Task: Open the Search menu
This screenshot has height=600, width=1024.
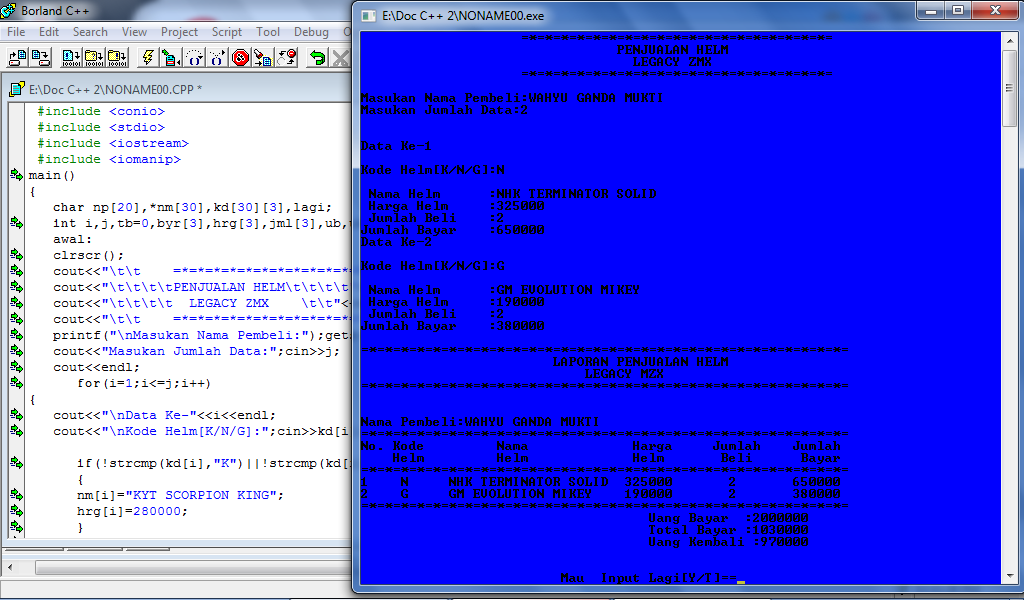Action: point(90,32)
